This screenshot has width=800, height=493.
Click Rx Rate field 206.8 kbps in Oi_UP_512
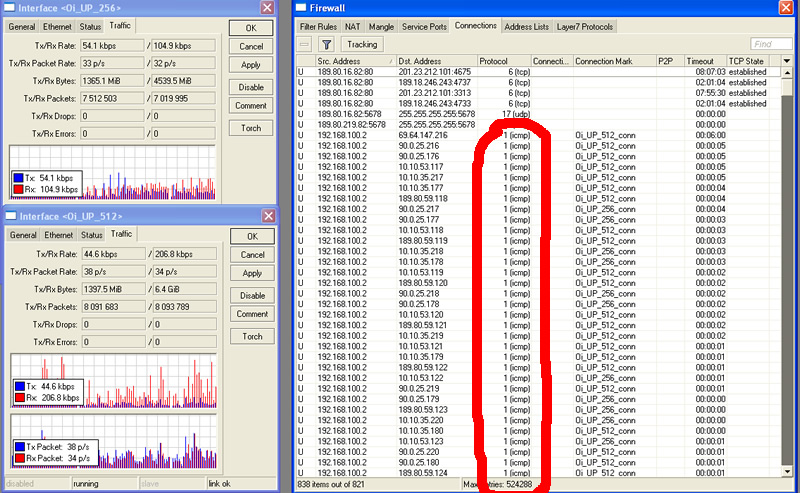[185, 254]
